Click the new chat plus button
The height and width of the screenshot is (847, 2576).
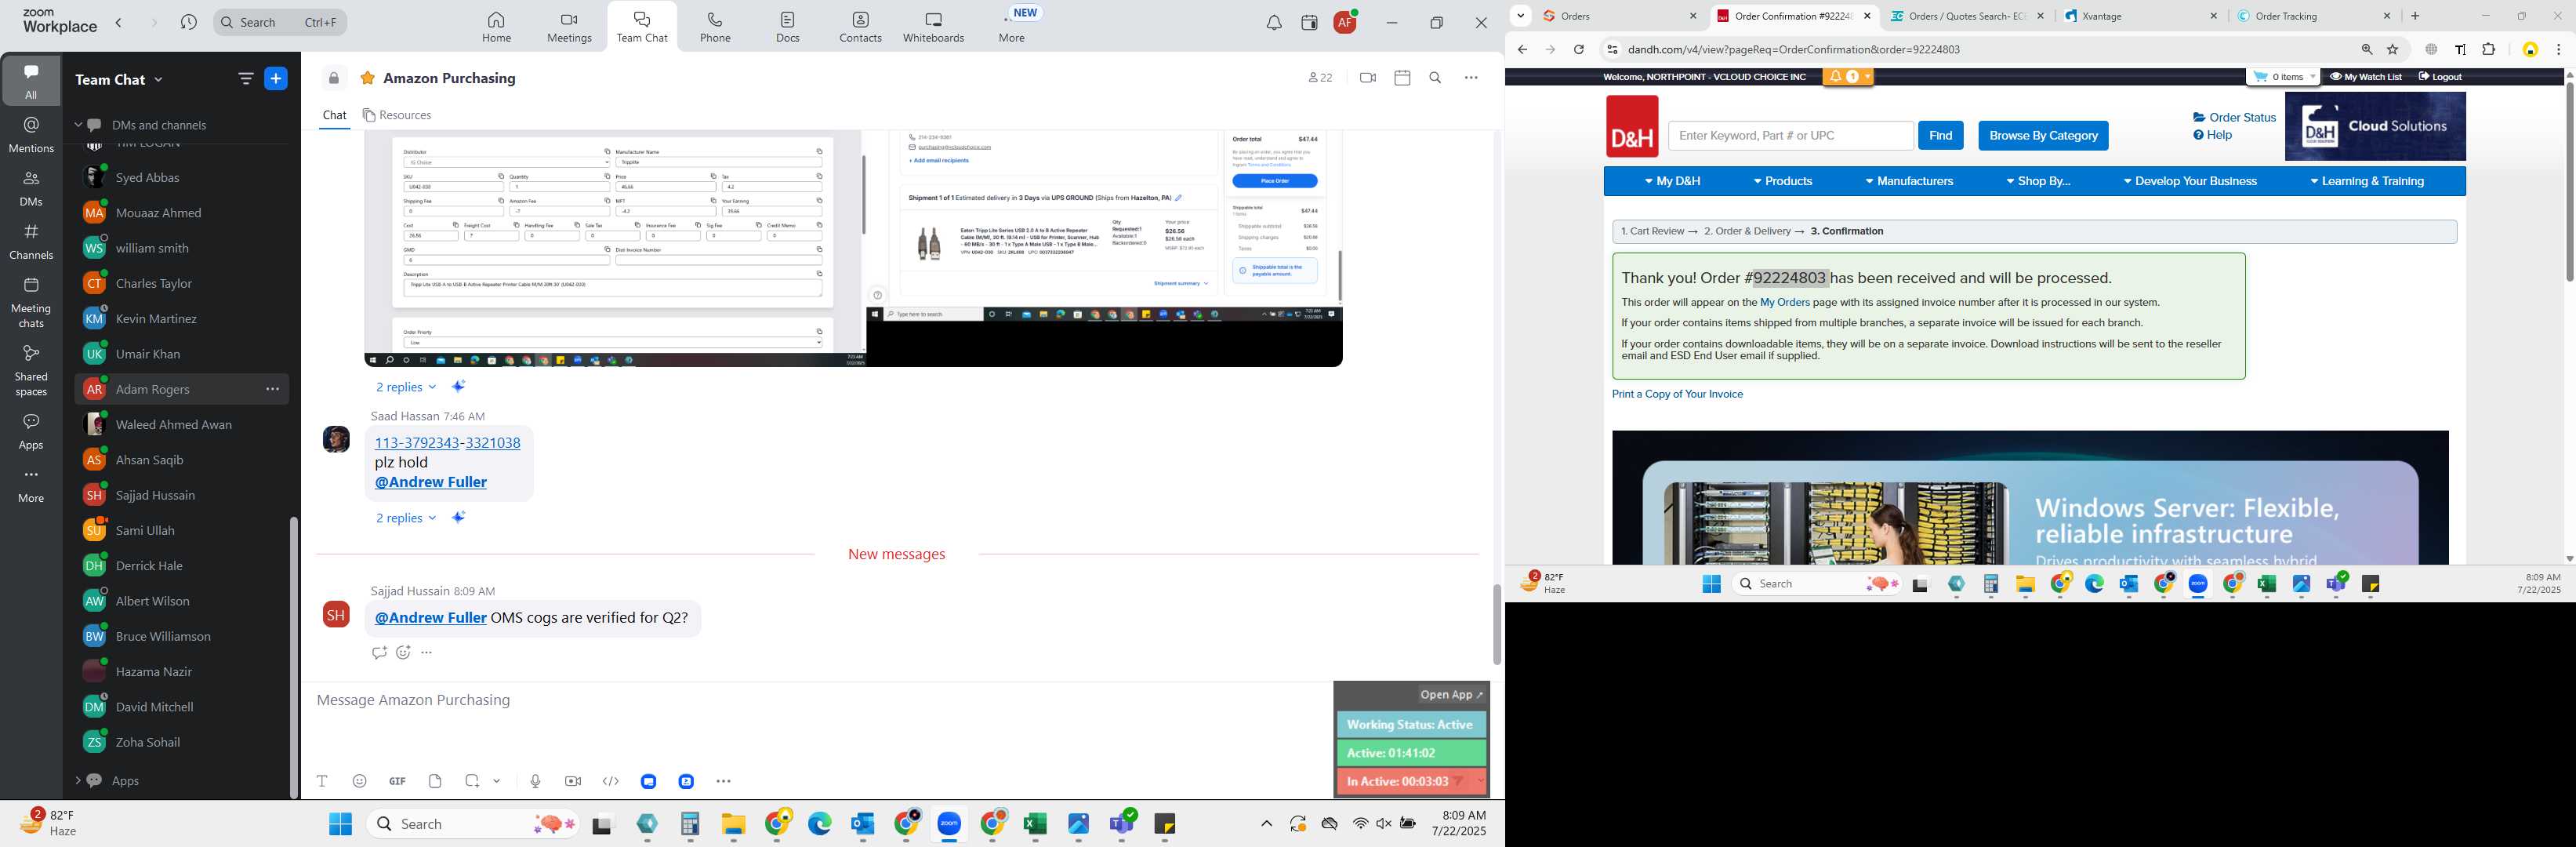(x=276, y=79)
